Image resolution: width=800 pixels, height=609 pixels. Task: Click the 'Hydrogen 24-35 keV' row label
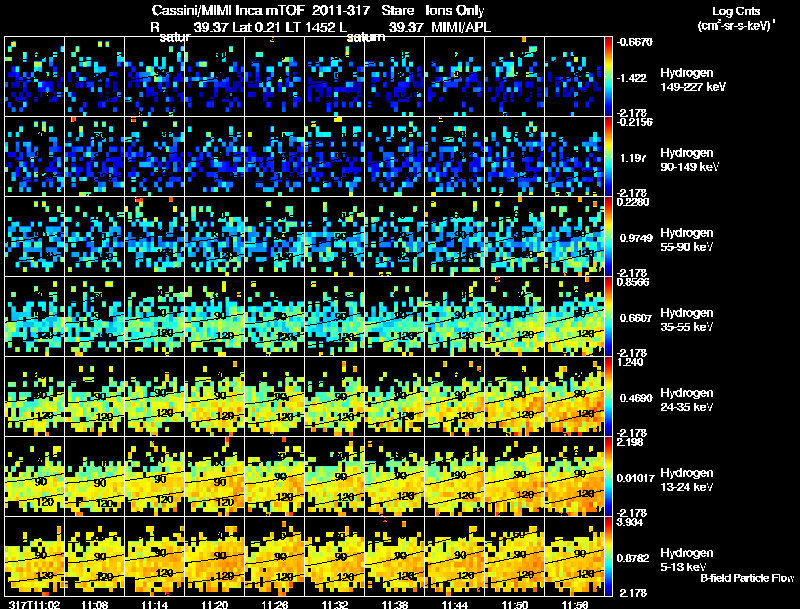(x=687, y=400)
